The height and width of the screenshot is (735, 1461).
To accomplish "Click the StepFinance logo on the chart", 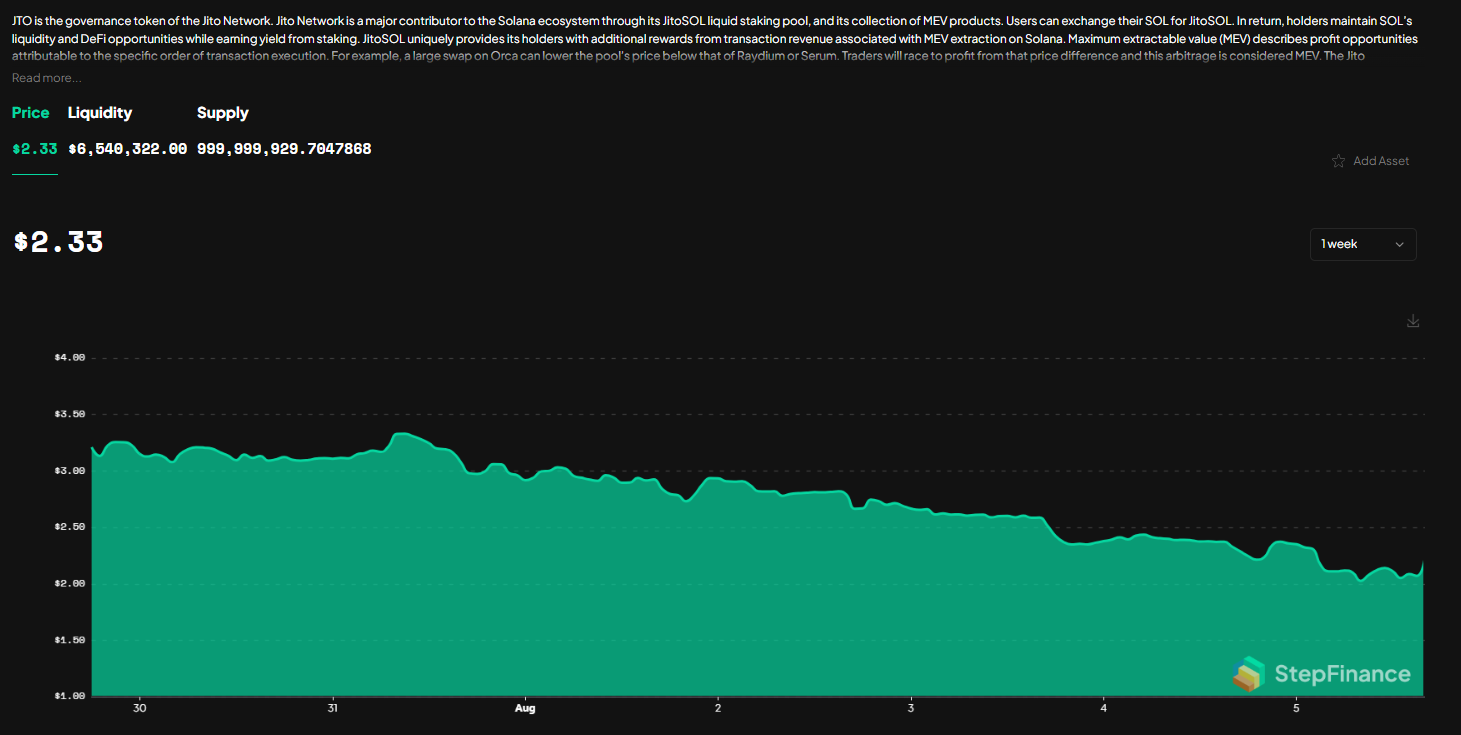I will pyautogui.click(x=1322, y=674).
